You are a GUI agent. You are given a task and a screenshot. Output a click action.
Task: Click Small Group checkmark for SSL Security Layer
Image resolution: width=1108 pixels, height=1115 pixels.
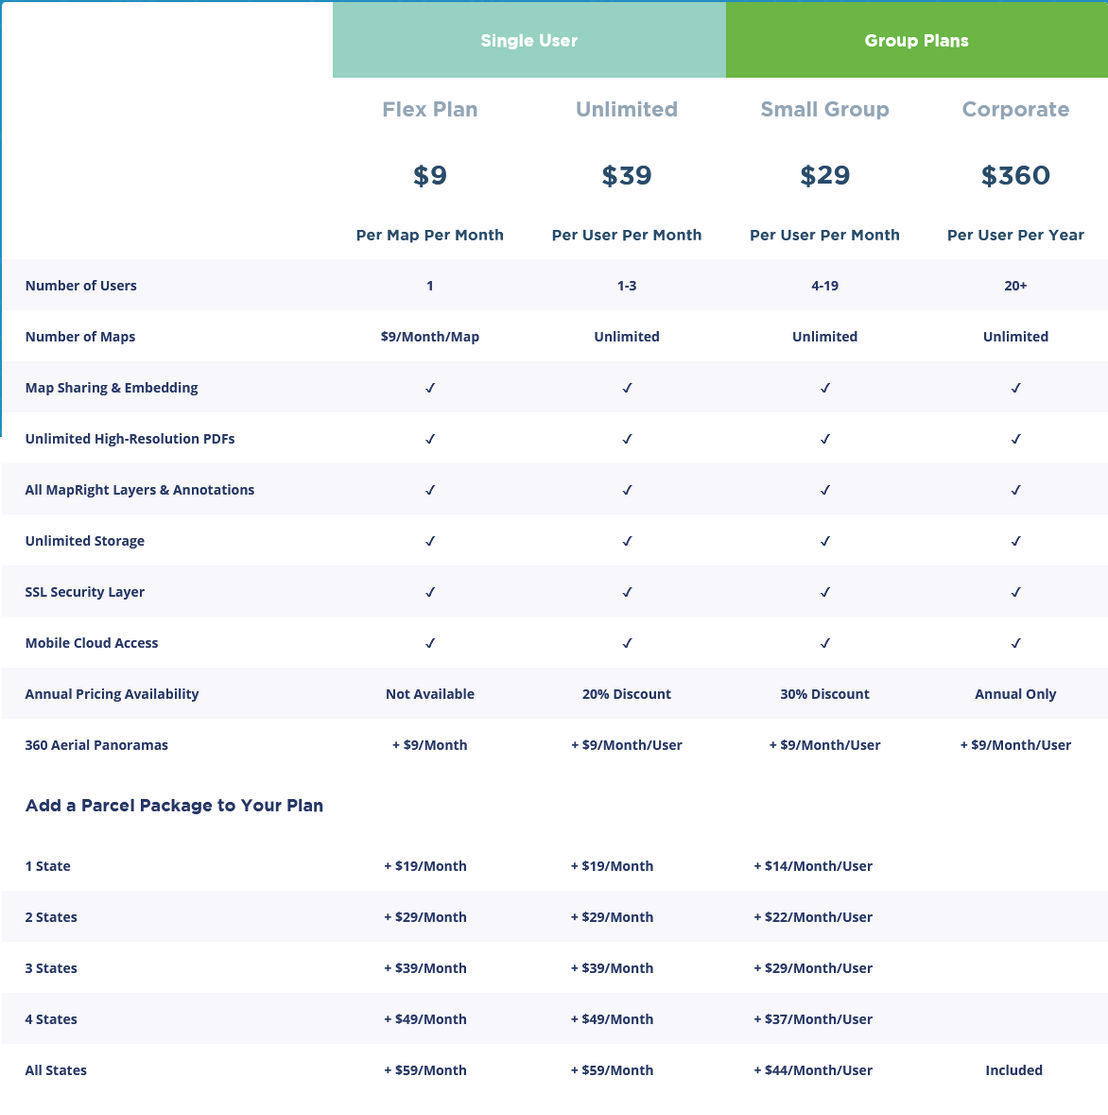pos(825,592)
